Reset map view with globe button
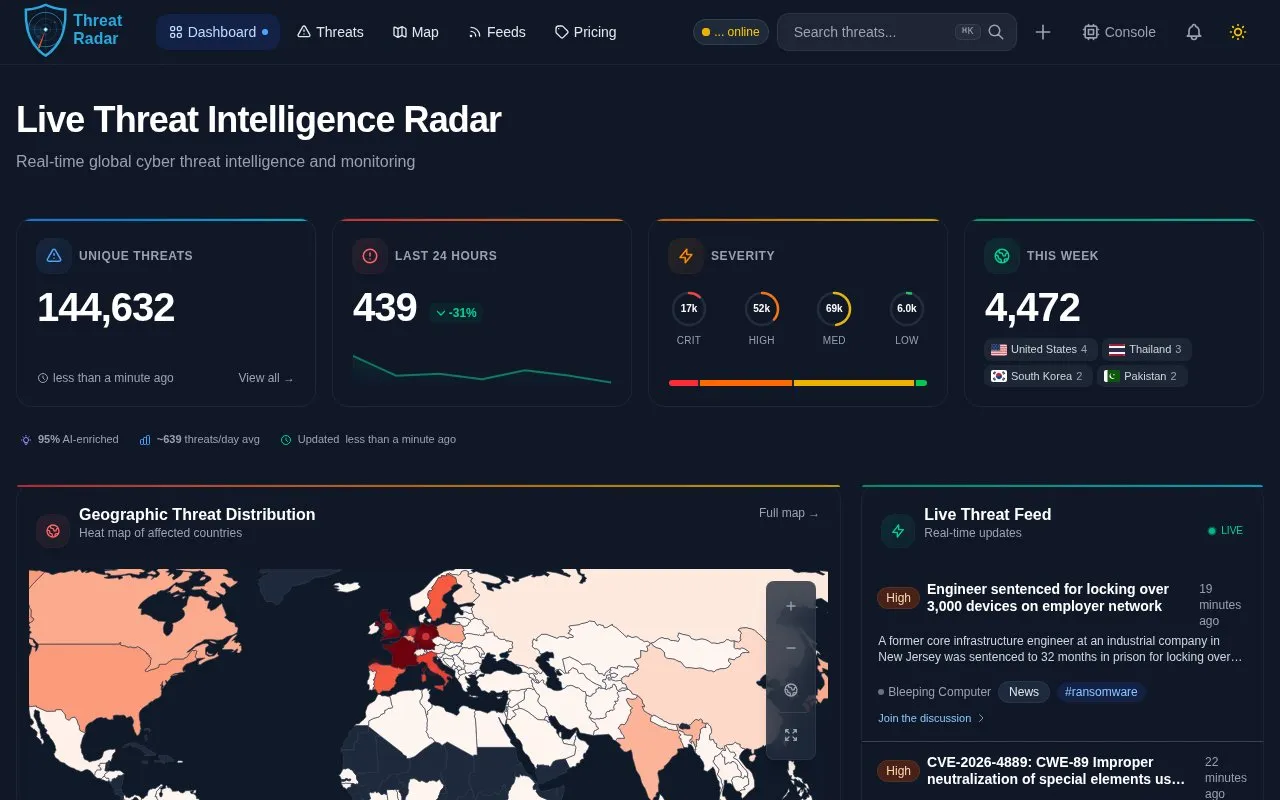 click(791, 690)
